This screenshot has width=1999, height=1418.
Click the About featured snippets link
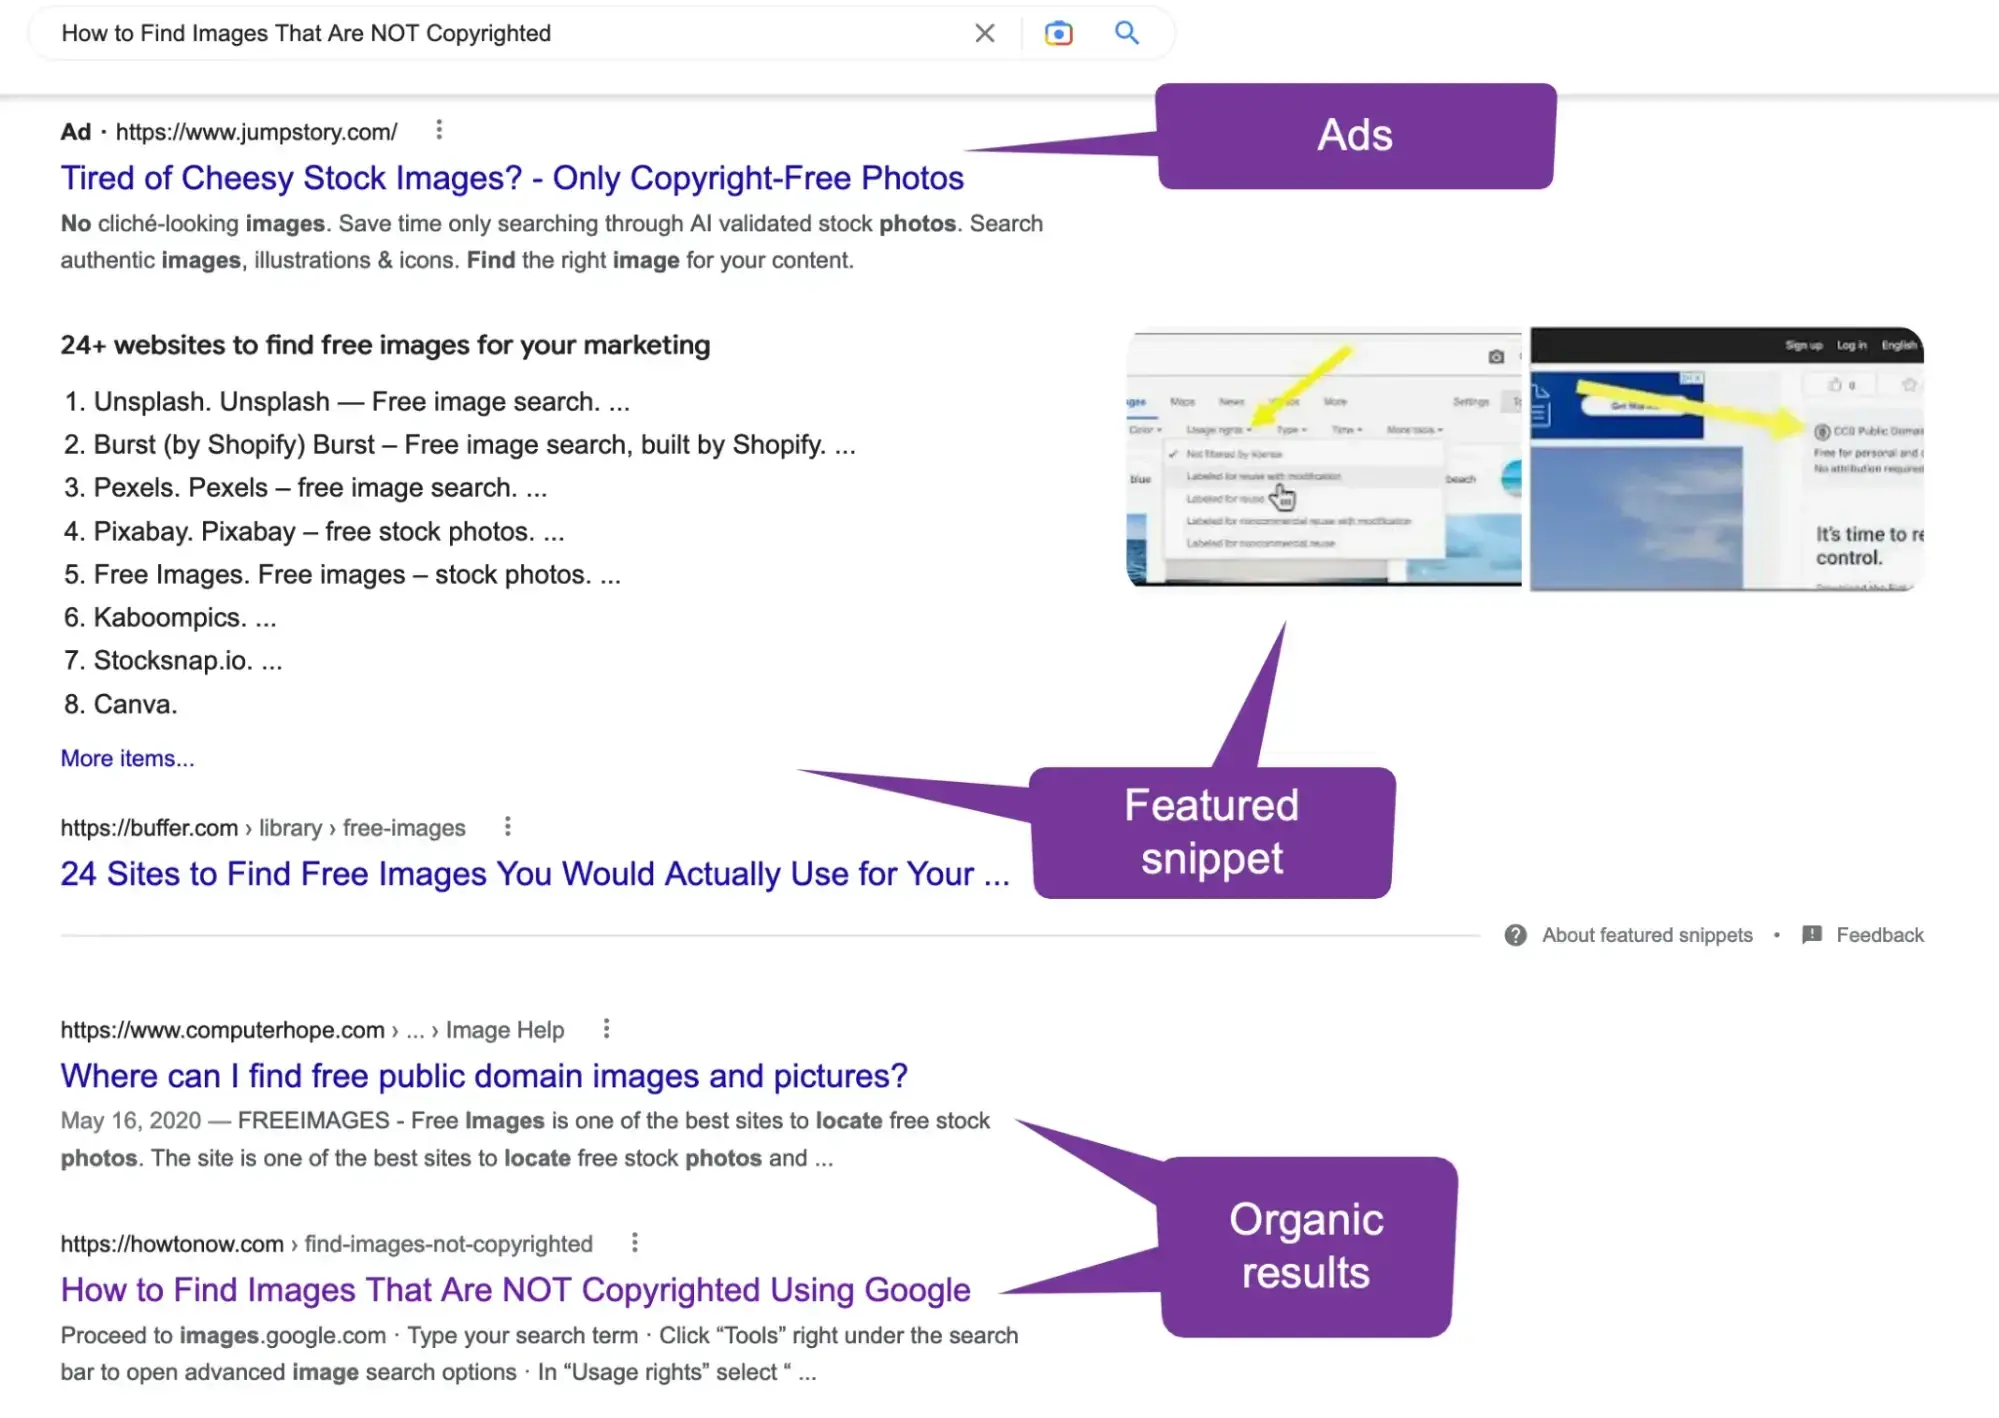click(1646, 935)
